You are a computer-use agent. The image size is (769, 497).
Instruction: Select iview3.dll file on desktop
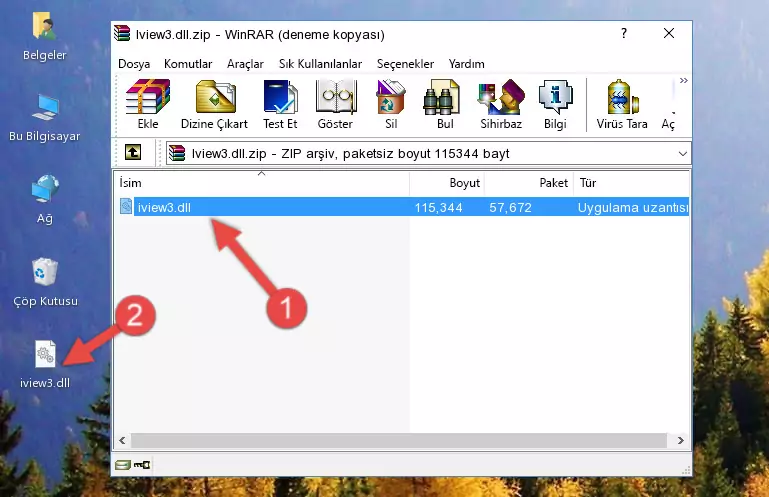pyautogui.click(x=45, y=364)
